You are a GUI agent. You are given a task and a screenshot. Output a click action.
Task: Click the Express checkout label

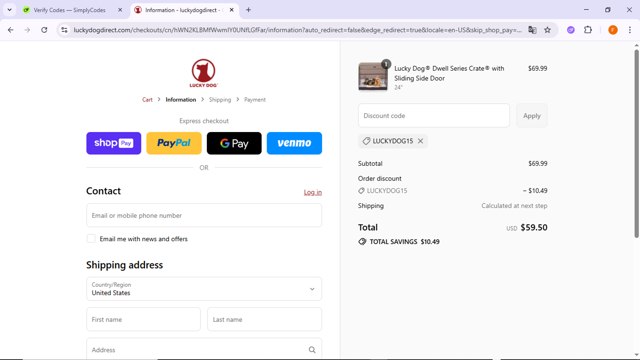click(x=204, y=121)
